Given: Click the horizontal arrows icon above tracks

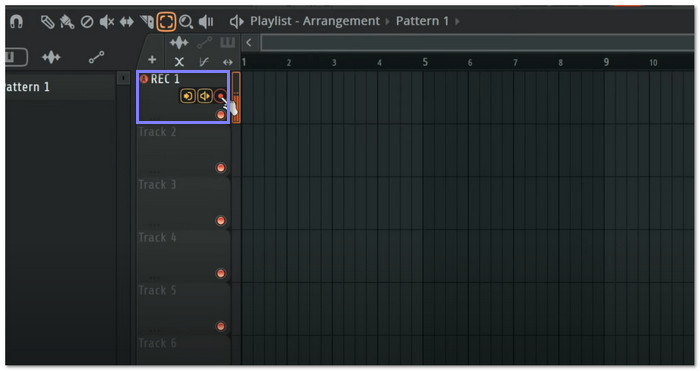Looking at the screenshot, I should (228, 62).
